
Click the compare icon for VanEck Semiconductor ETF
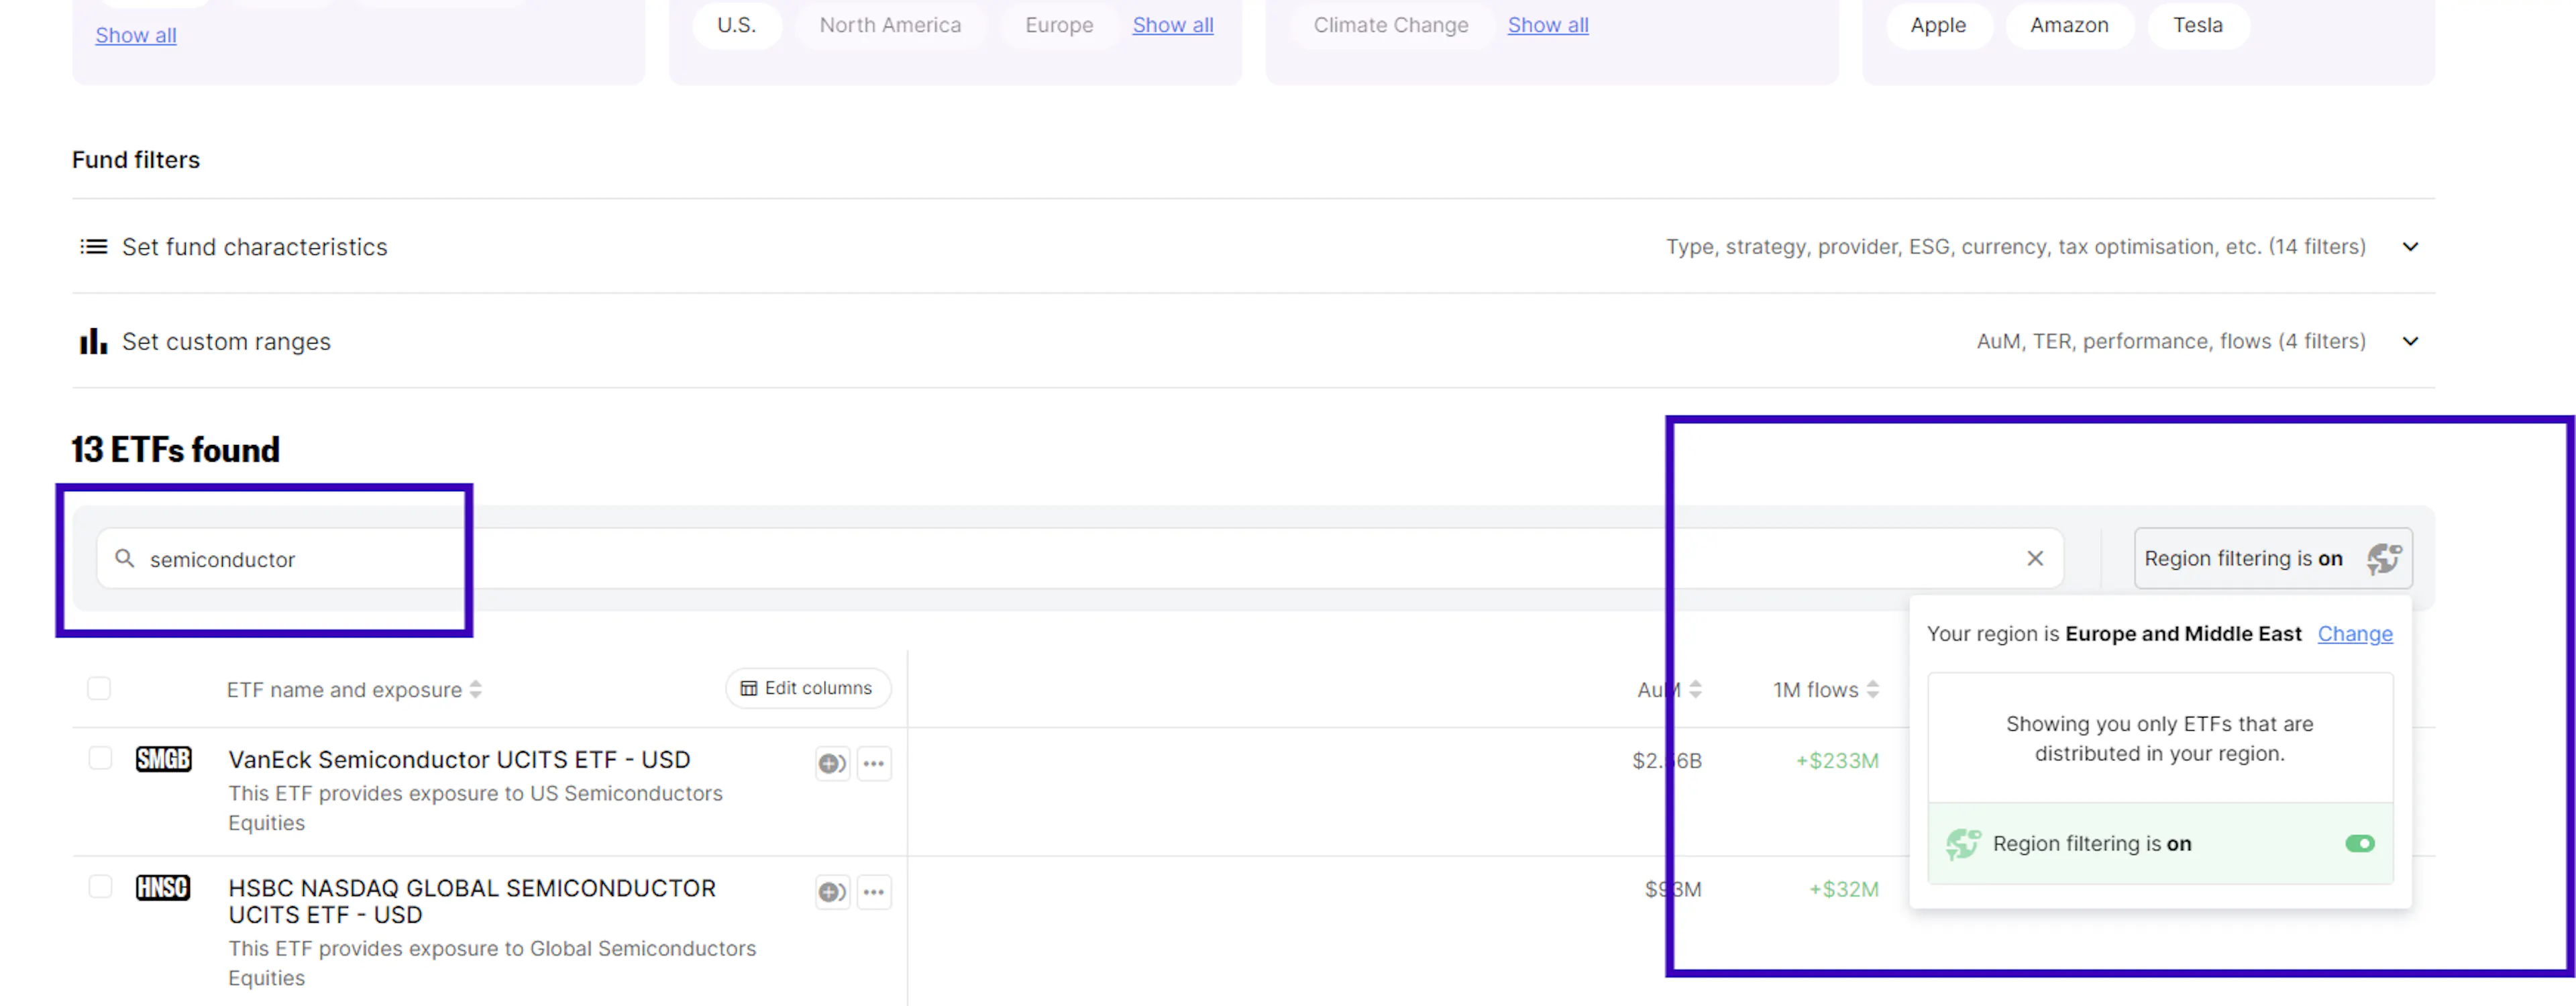[832, 764]
